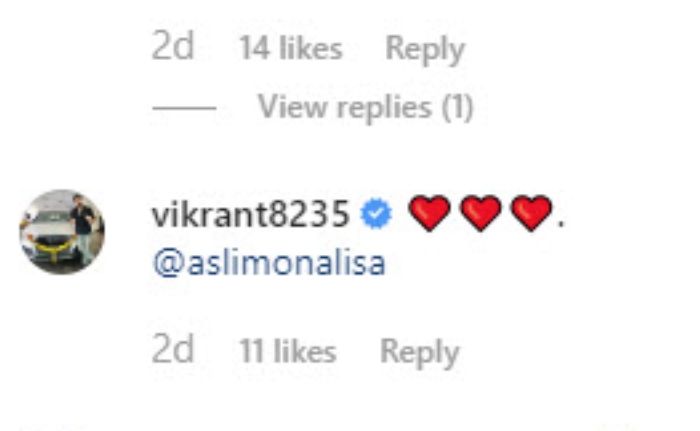Click the man standing in the avatar photo
Image resolution: width=700 pixels, height=431 pixels.
pyautogui.click(x=83, y=228)
